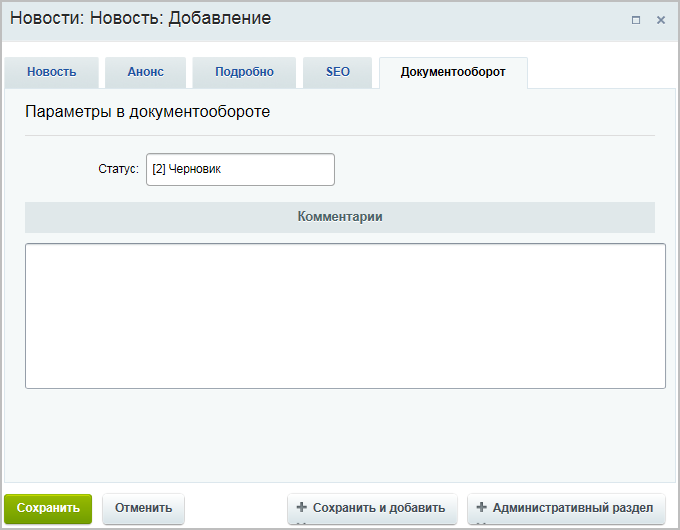Activate the Документооборот tab

pyautogui.click(x=452, y=72)
